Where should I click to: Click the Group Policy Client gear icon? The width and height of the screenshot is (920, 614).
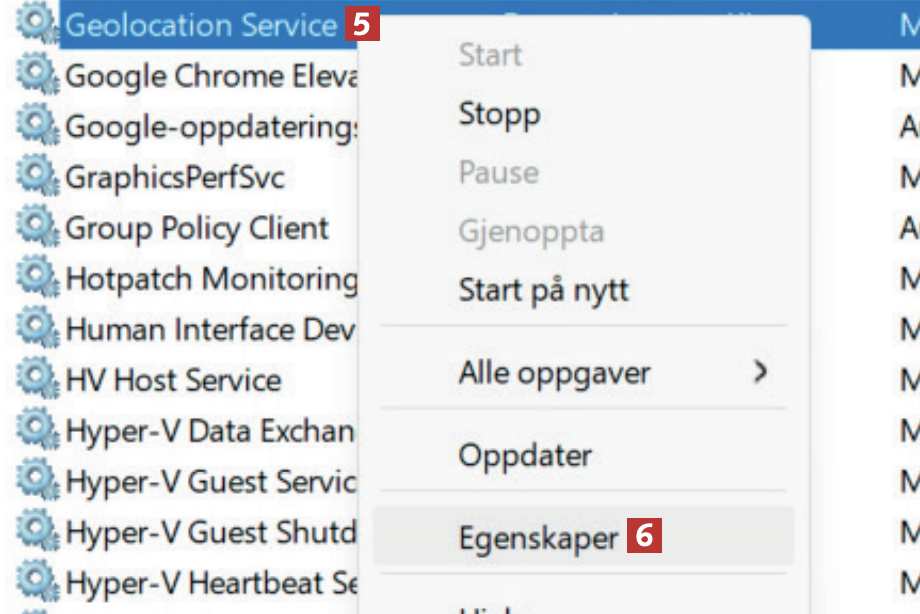tap(37, 228)
